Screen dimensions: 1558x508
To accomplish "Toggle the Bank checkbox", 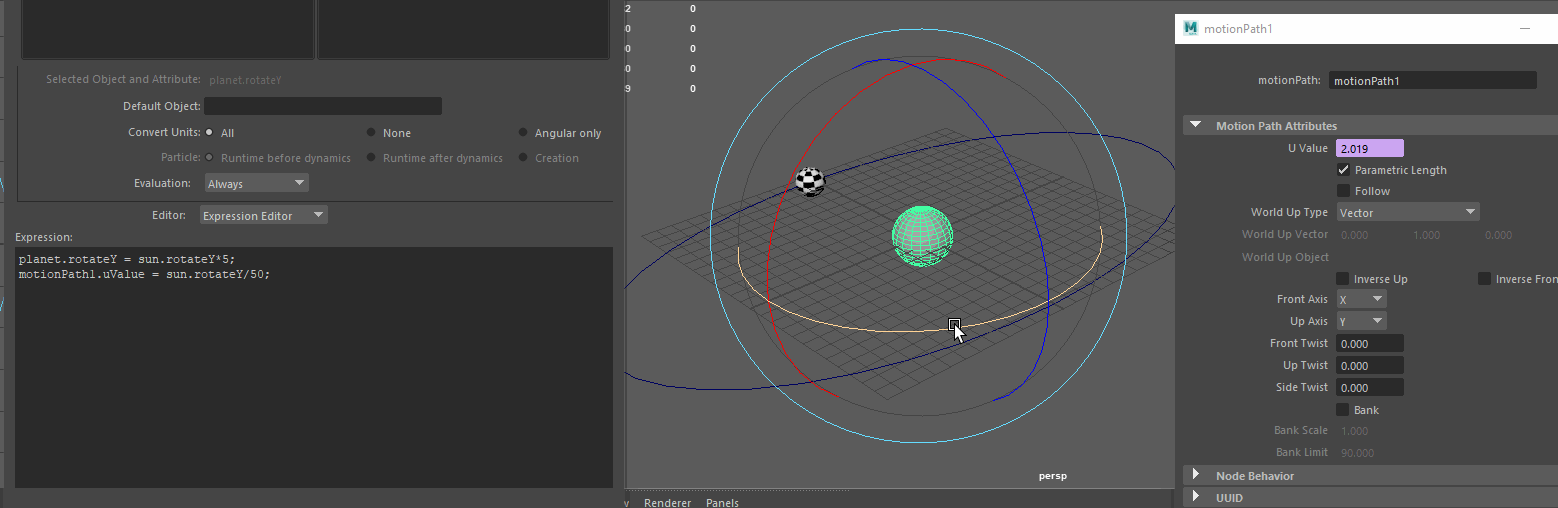I will click(x=1344, y=410).
